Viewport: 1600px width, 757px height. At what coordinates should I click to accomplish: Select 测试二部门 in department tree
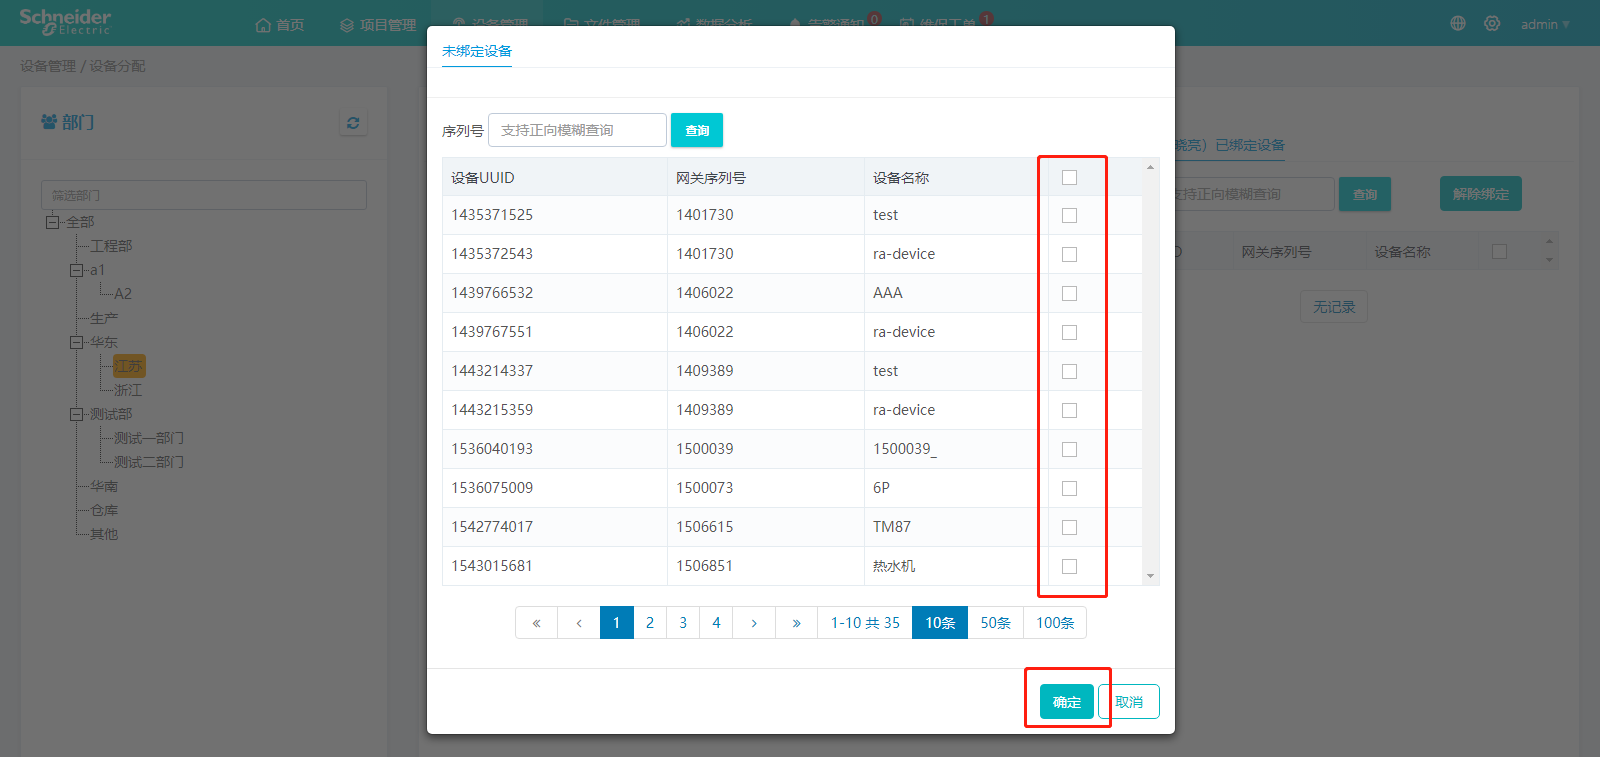(x=149, y=462)
